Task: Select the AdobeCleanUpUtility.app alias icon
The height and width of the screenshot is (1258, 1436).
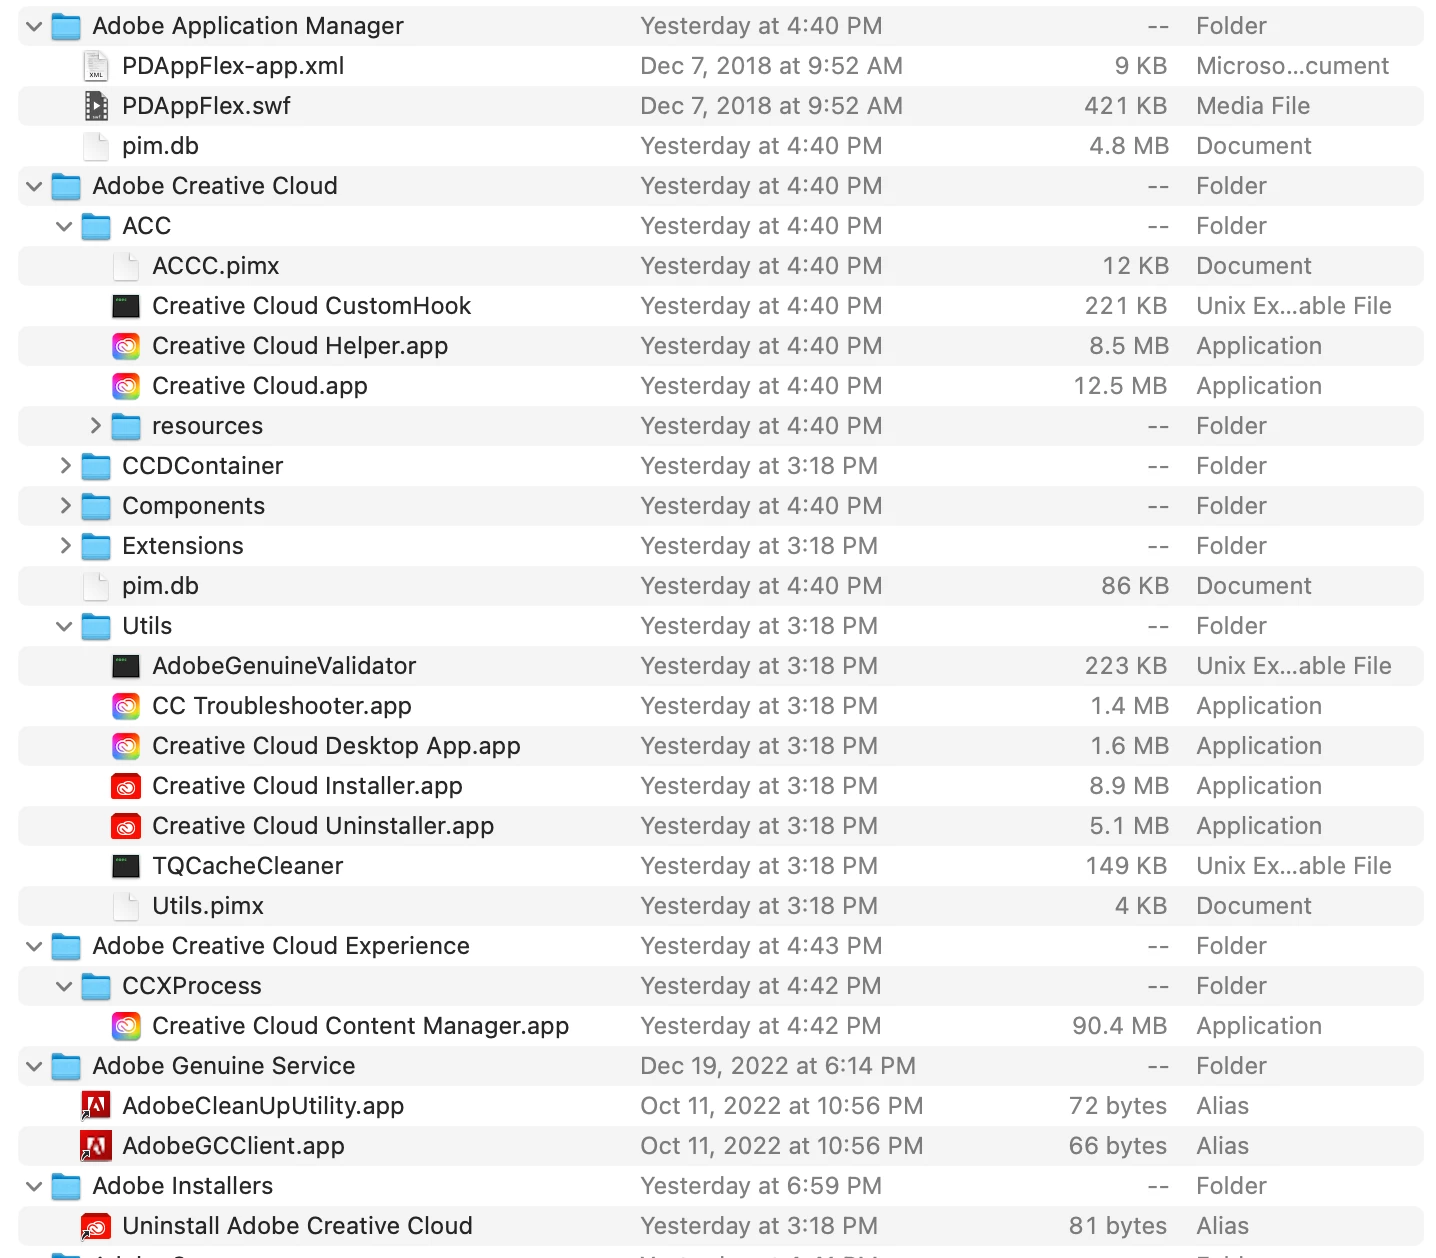Action: [x=96, y=1106]
